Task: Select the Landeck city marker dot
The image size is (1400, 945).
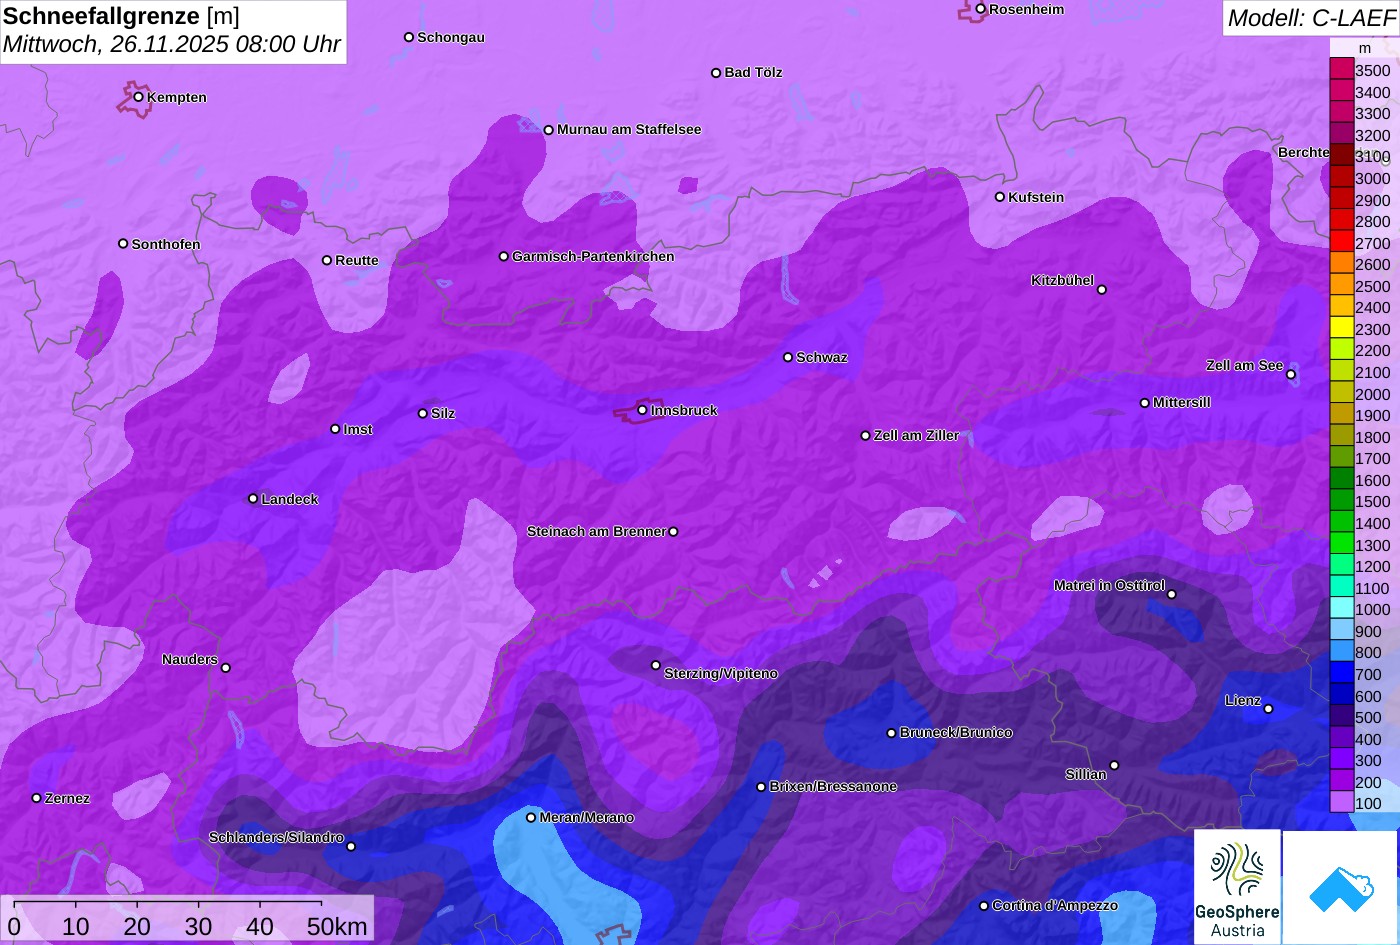Action: [x=253, y=499]
